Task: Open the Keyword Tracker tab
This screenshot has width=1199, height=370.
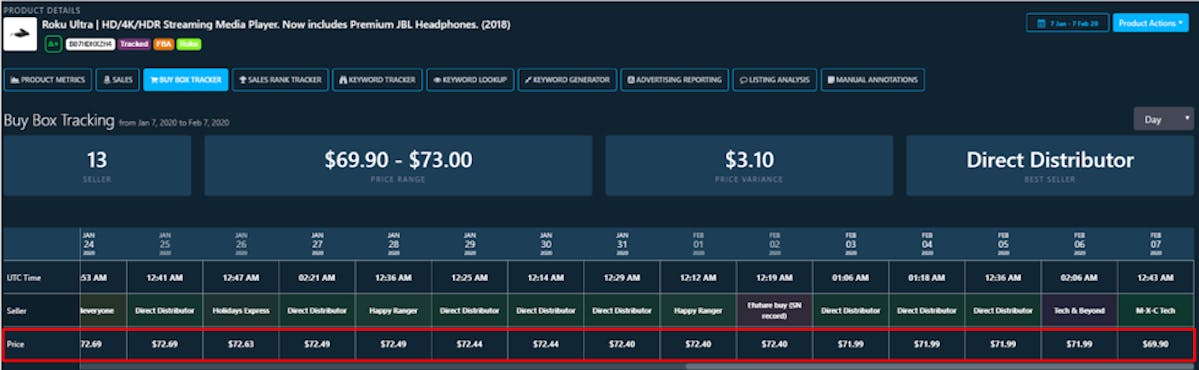Action: coord(377,80)
